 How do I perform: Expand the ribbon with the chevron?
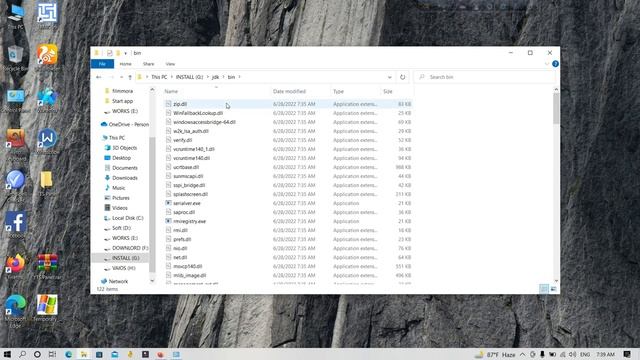547,64
